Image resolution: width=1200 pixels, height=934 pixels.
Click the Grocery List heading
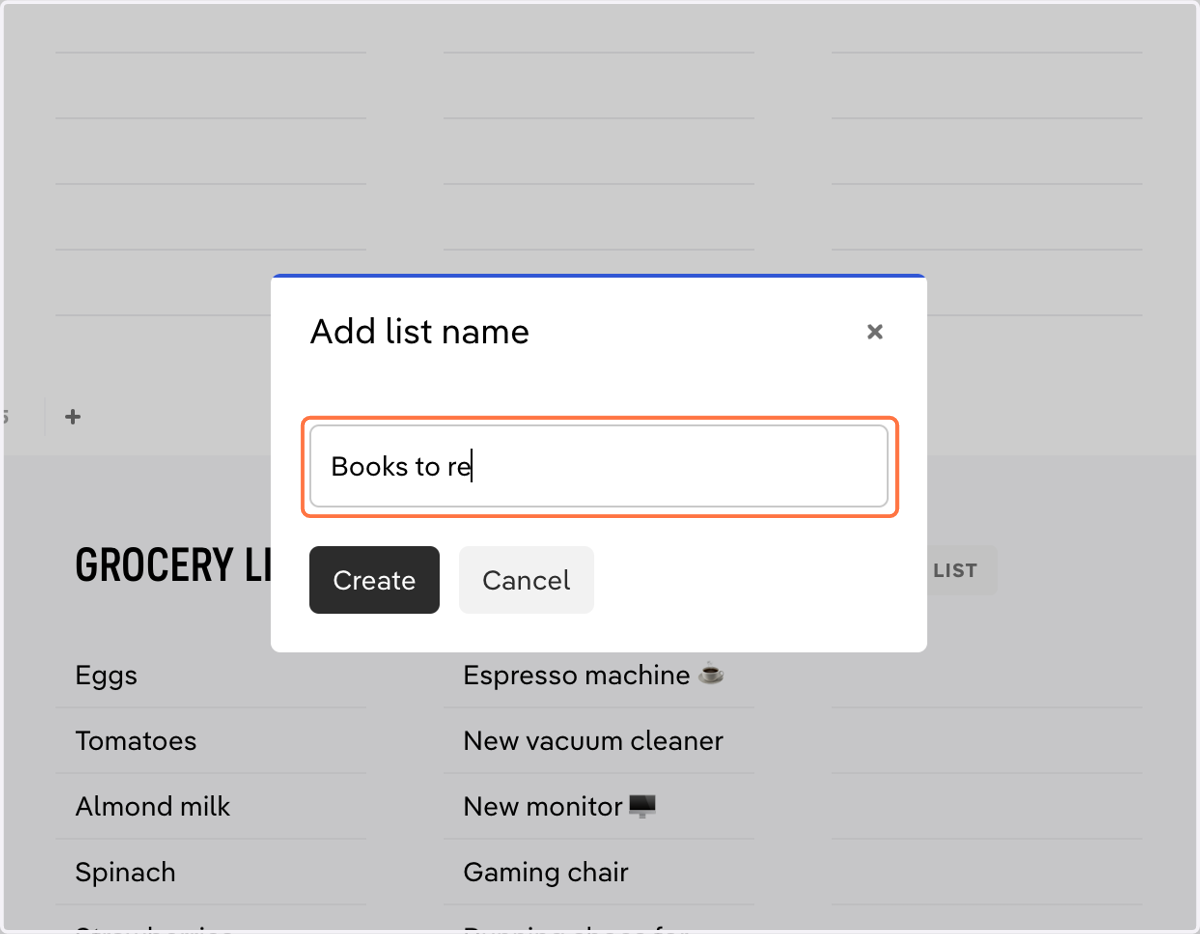click(173, 566)
